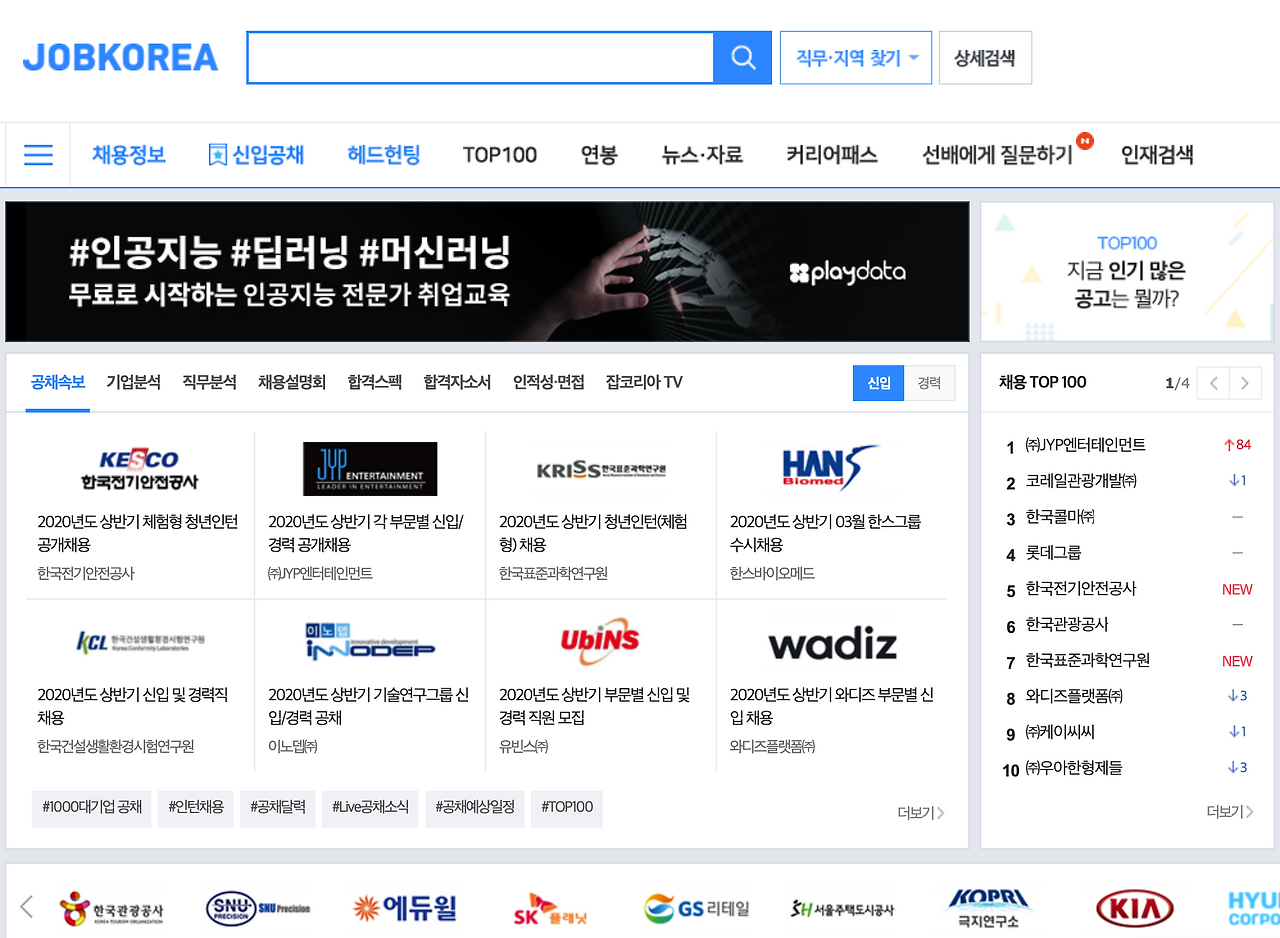Switch to the 합격스펙 tab

[375, 382]
